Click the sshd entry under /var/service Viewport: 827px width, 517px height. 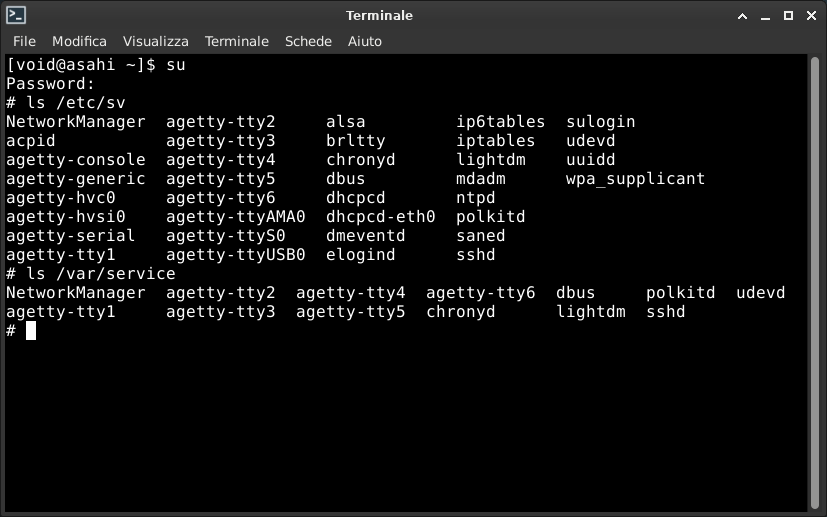tap(666, 312)
